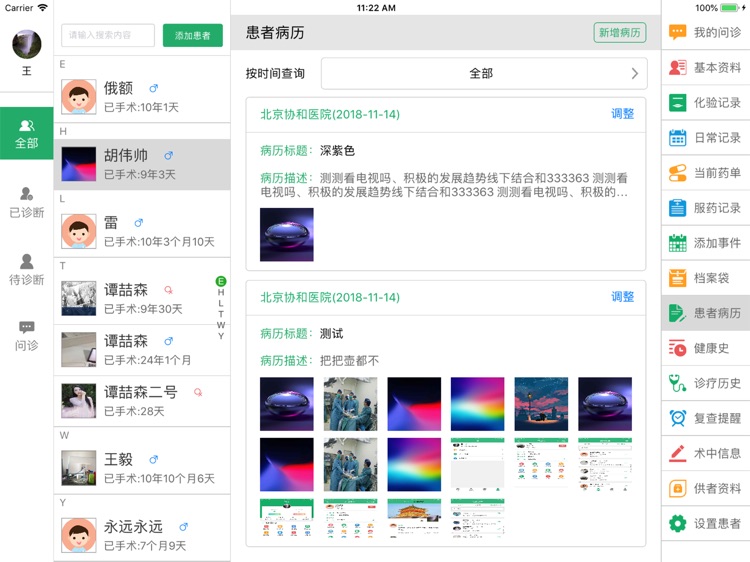Open 档案袋 archive box icon
The width and height of the screenshot is (750, 562).
click(x=677, y=278)
